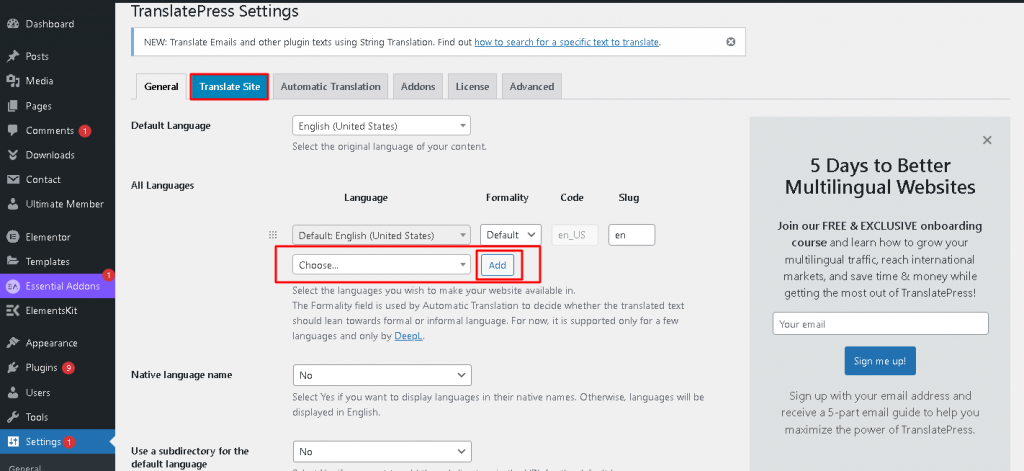The width and height of the screenshot is (1024, 471).
Task: Click the Elementor sidebar icon
Action: pos(12,238)
